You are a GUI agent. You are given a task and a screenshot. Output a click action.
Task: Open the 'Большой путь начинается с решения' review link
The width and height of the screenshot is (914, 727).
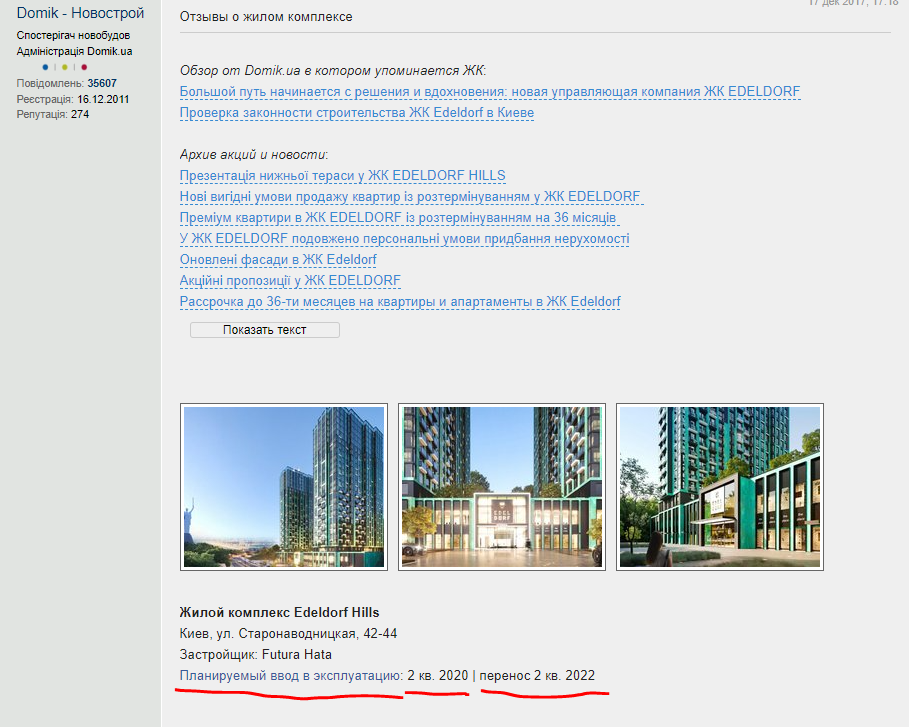click(x=490, y=92)
